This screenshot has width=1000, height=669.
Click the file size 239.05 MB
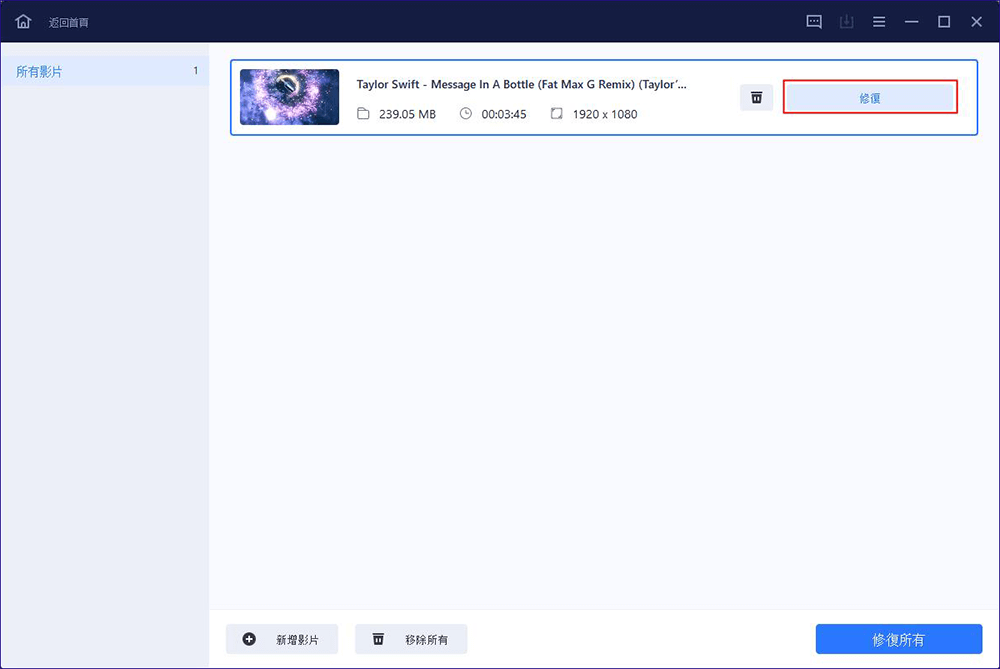pos(408,114)
